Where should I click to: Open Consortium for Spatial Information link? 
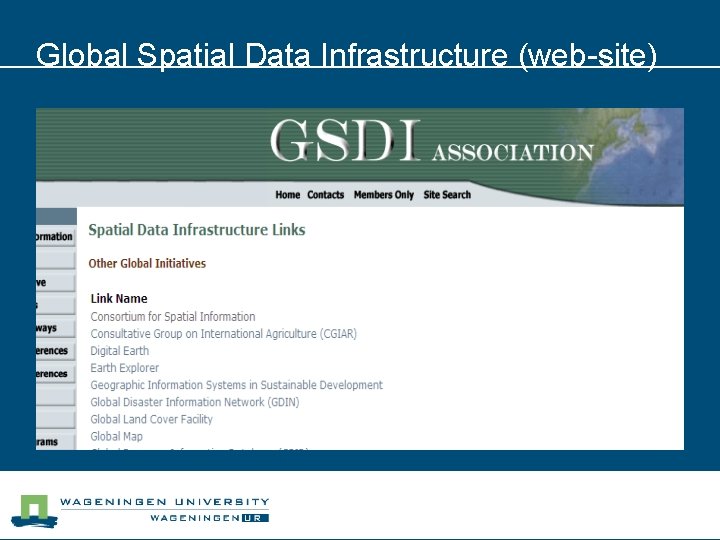pyautogui.click(x=173, y=317)
